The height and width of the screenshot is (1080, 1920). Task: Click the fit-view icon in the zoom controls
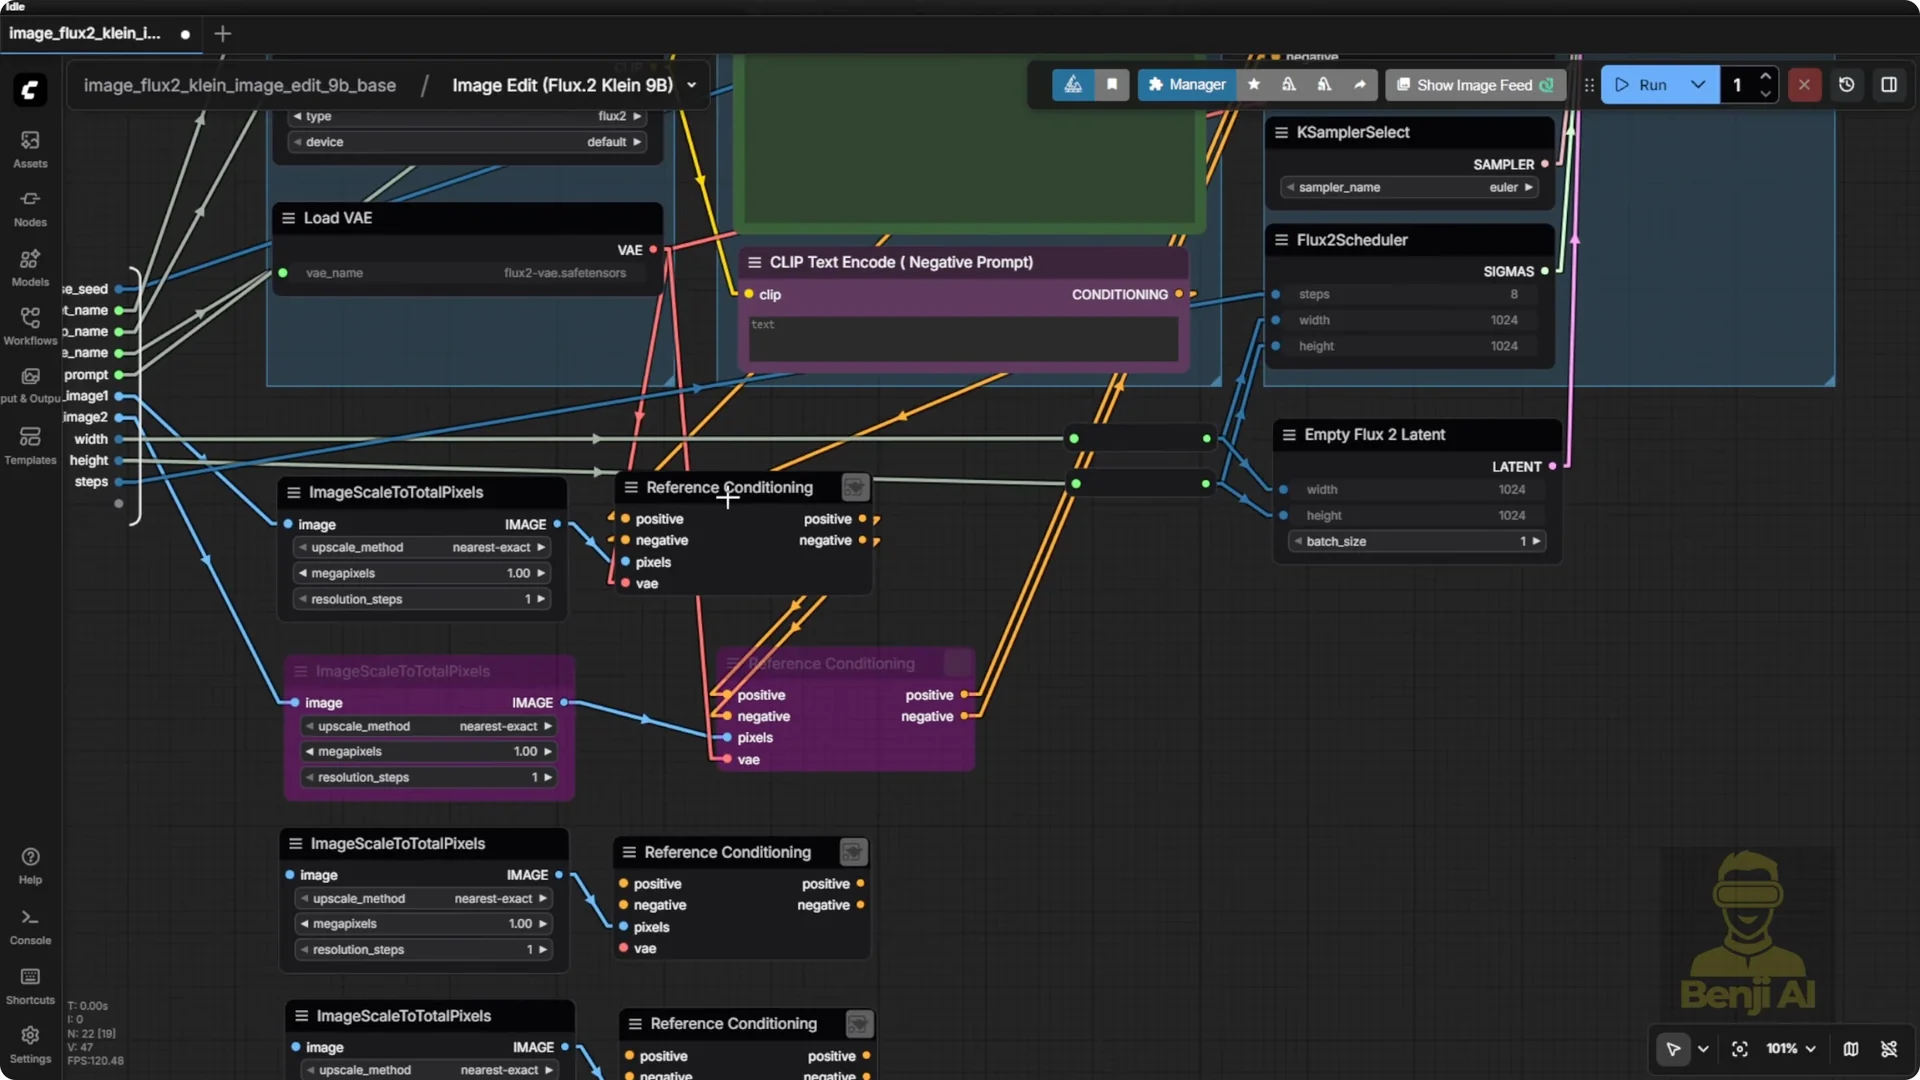(x=1739, y=1049)
